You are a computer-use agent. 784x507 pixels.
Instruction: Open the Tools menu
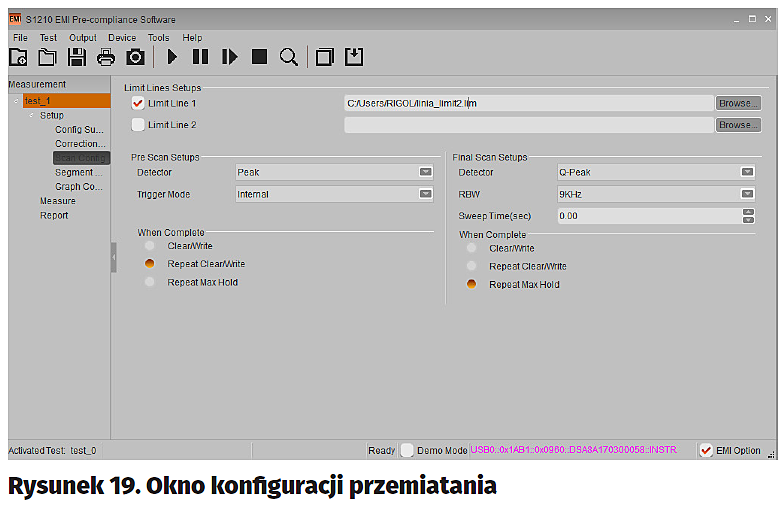point(158,37)
